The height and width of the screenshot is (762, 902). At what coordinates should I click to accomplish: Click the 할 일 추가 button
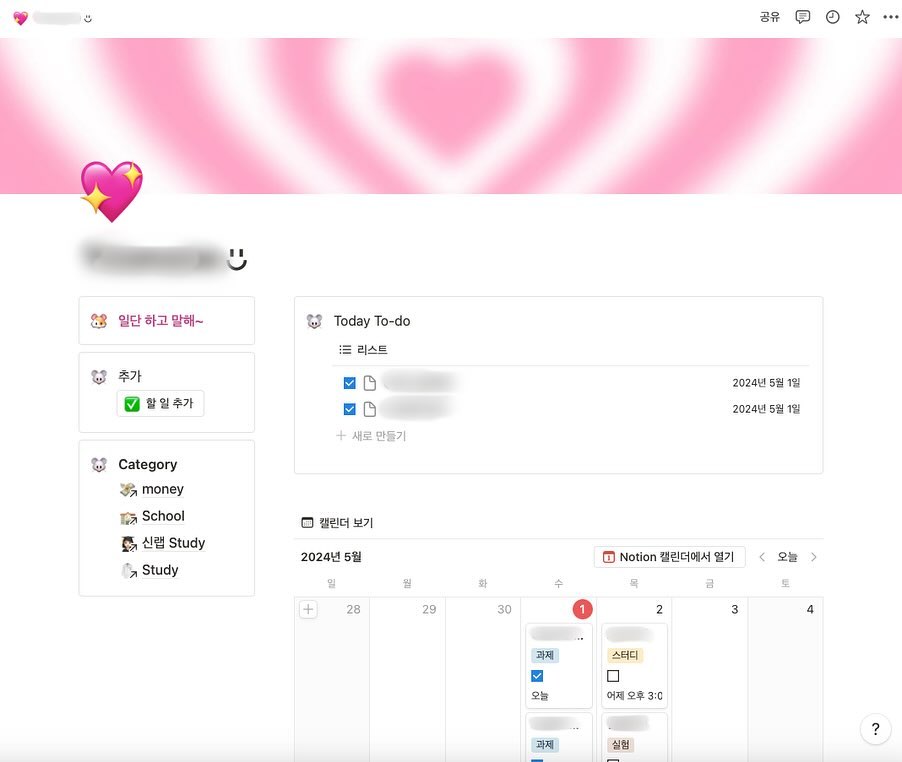(160, 403)
